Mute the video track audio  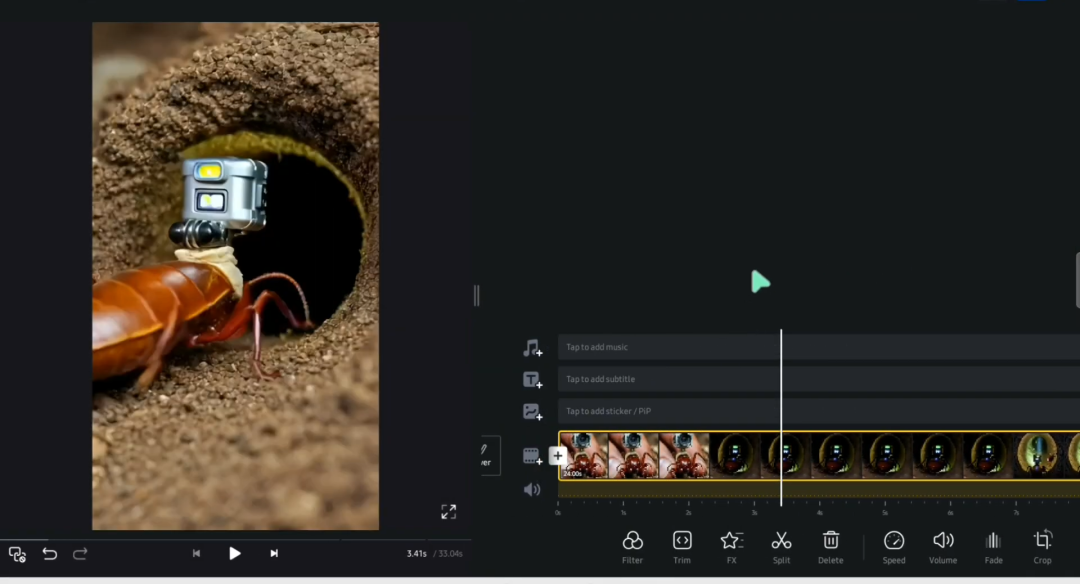click(532, 490)
